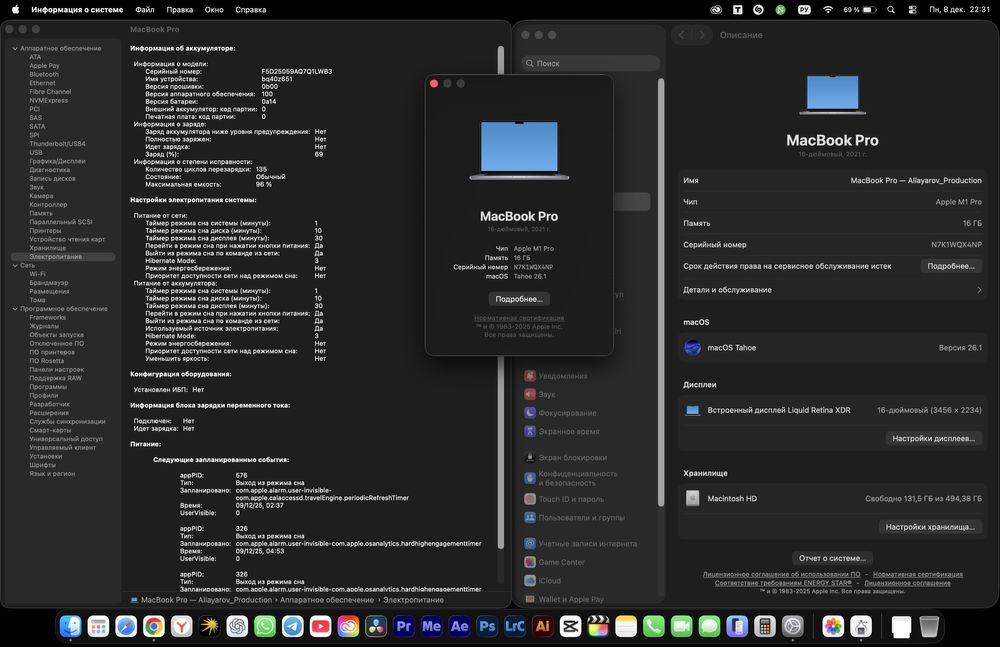Open the Правка menu

coord(180,10)
